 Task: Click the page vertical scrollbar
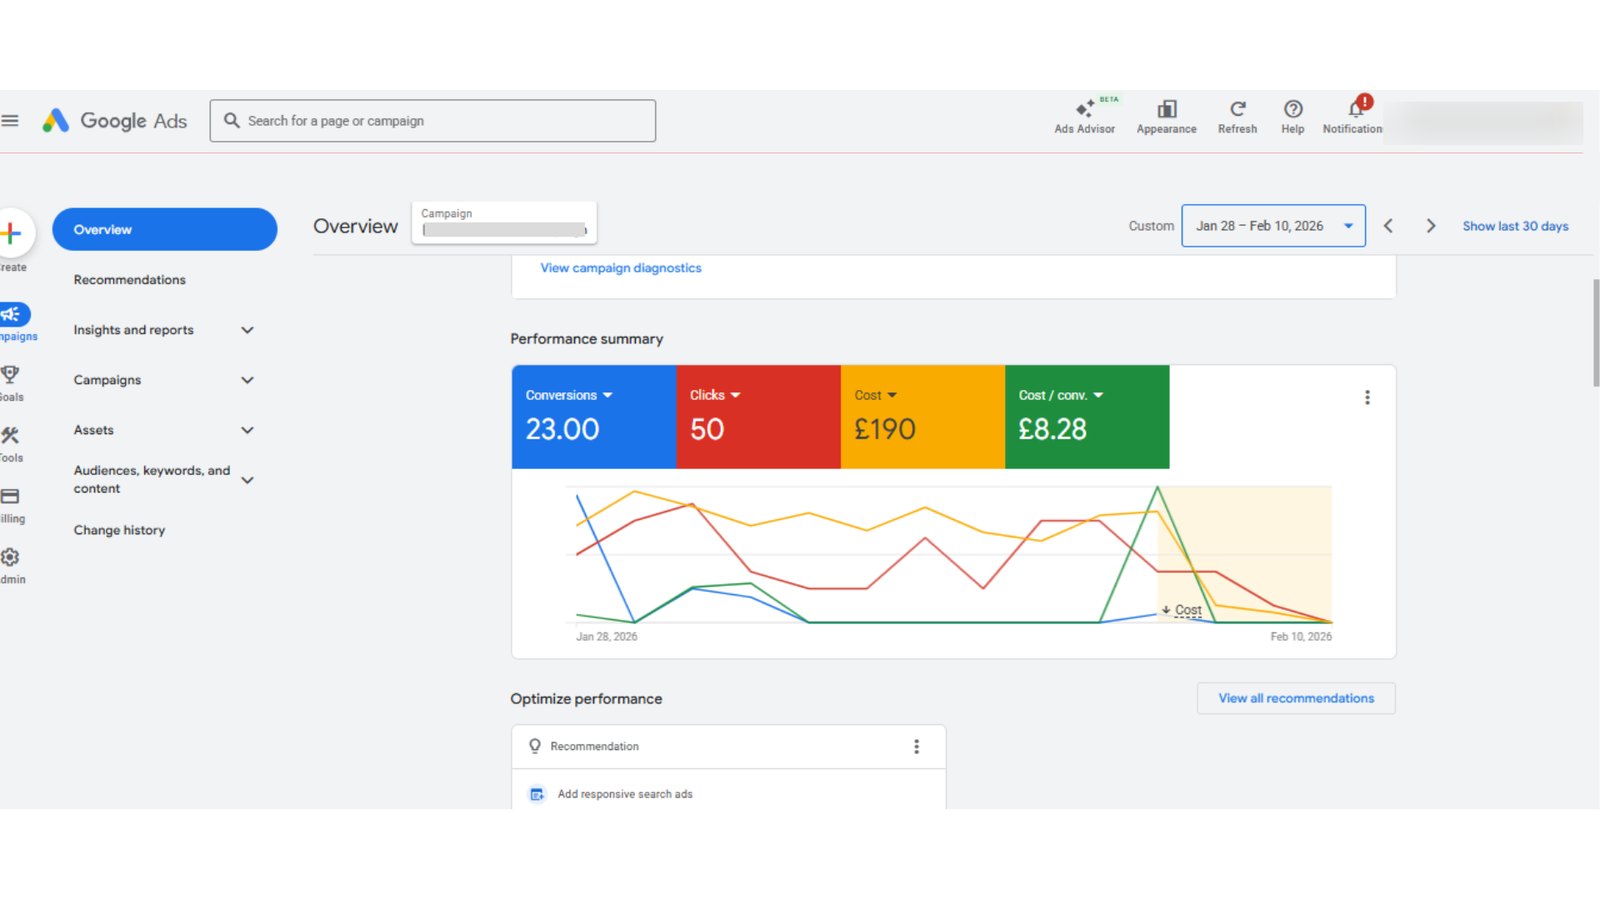tap(1596, 333)
